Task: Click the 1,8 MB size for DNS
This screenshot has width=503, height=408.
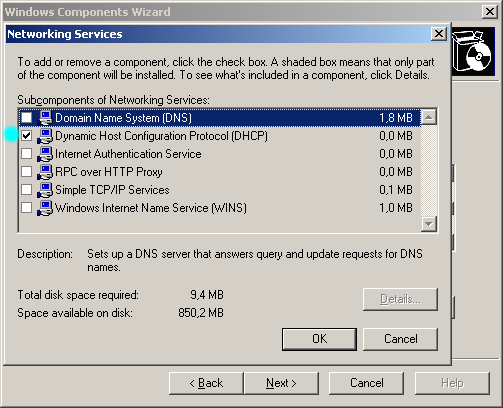Action: (396, 118)
